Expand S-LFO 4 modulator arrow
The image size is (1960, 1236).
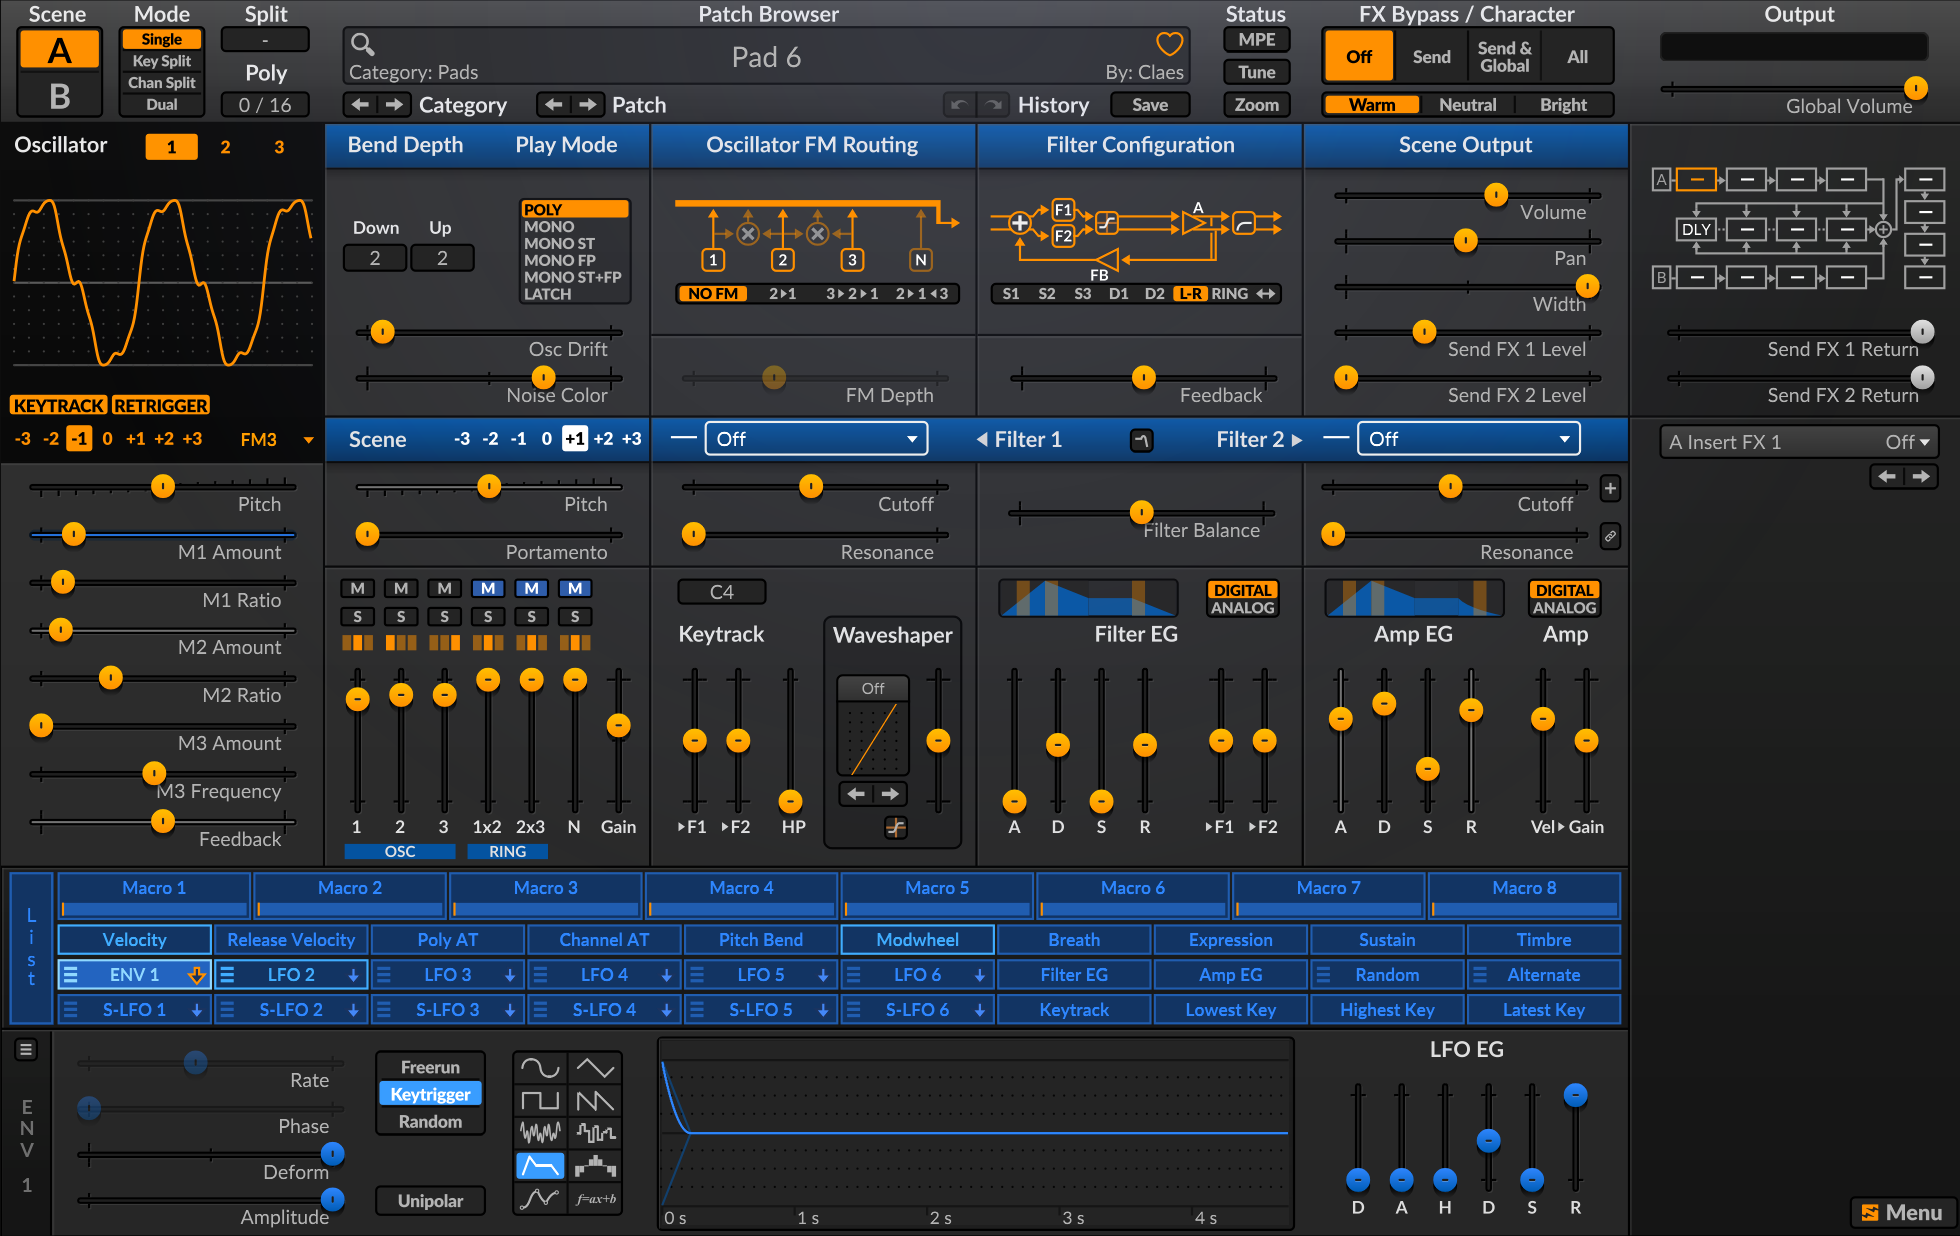tap(666, 1010)
